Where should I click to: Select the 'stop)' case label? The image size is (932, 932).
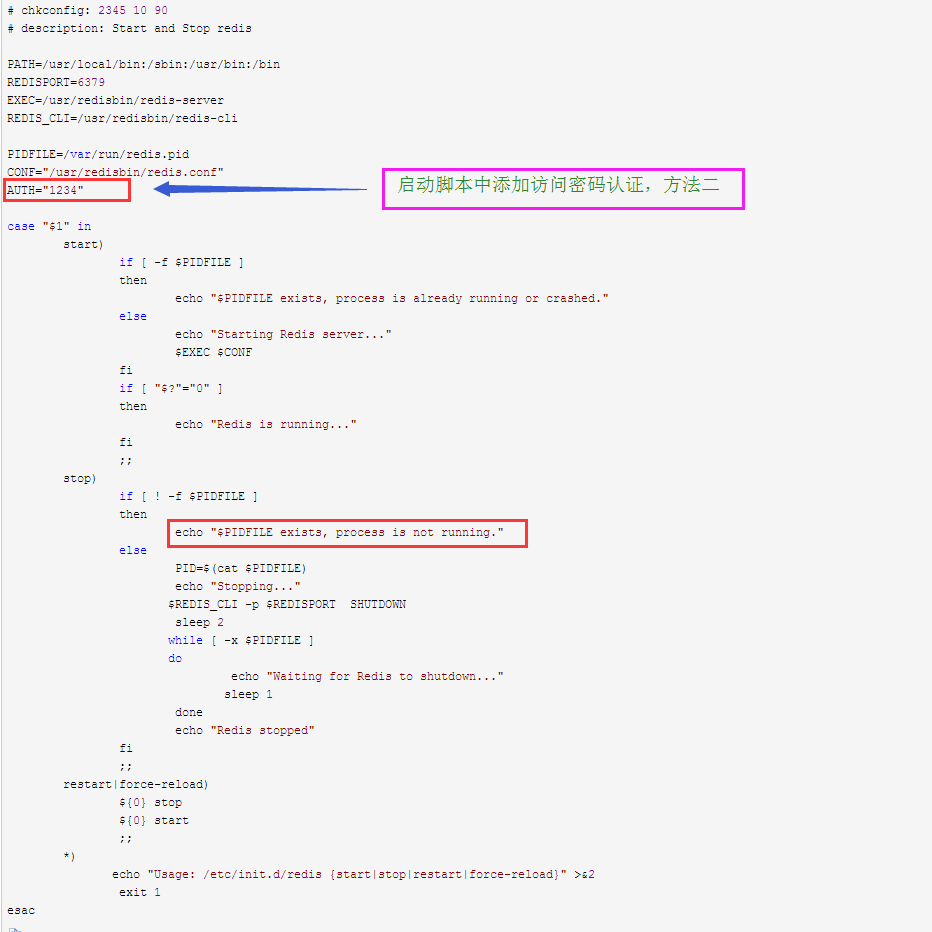coord(80,478)
